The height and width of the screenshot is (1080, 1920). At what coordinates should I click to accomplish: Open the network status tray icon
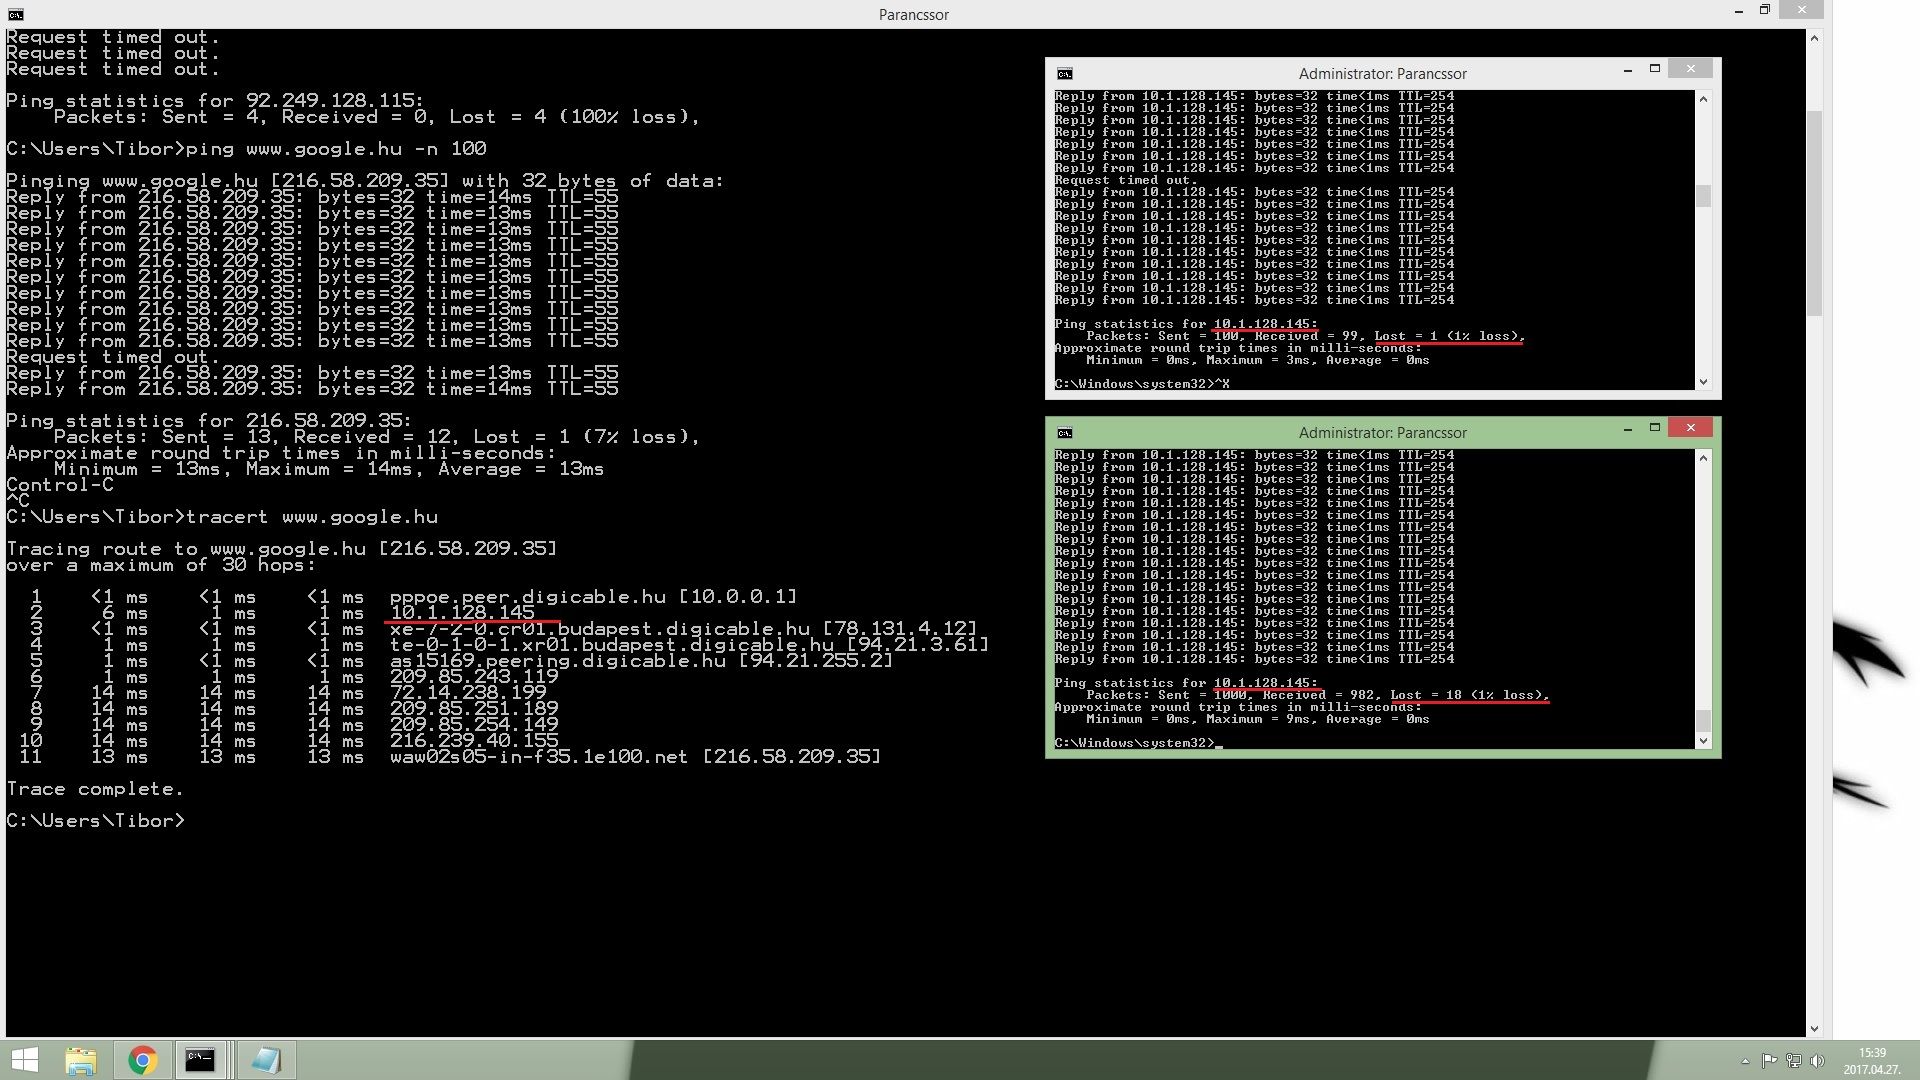[1793, 1061]
